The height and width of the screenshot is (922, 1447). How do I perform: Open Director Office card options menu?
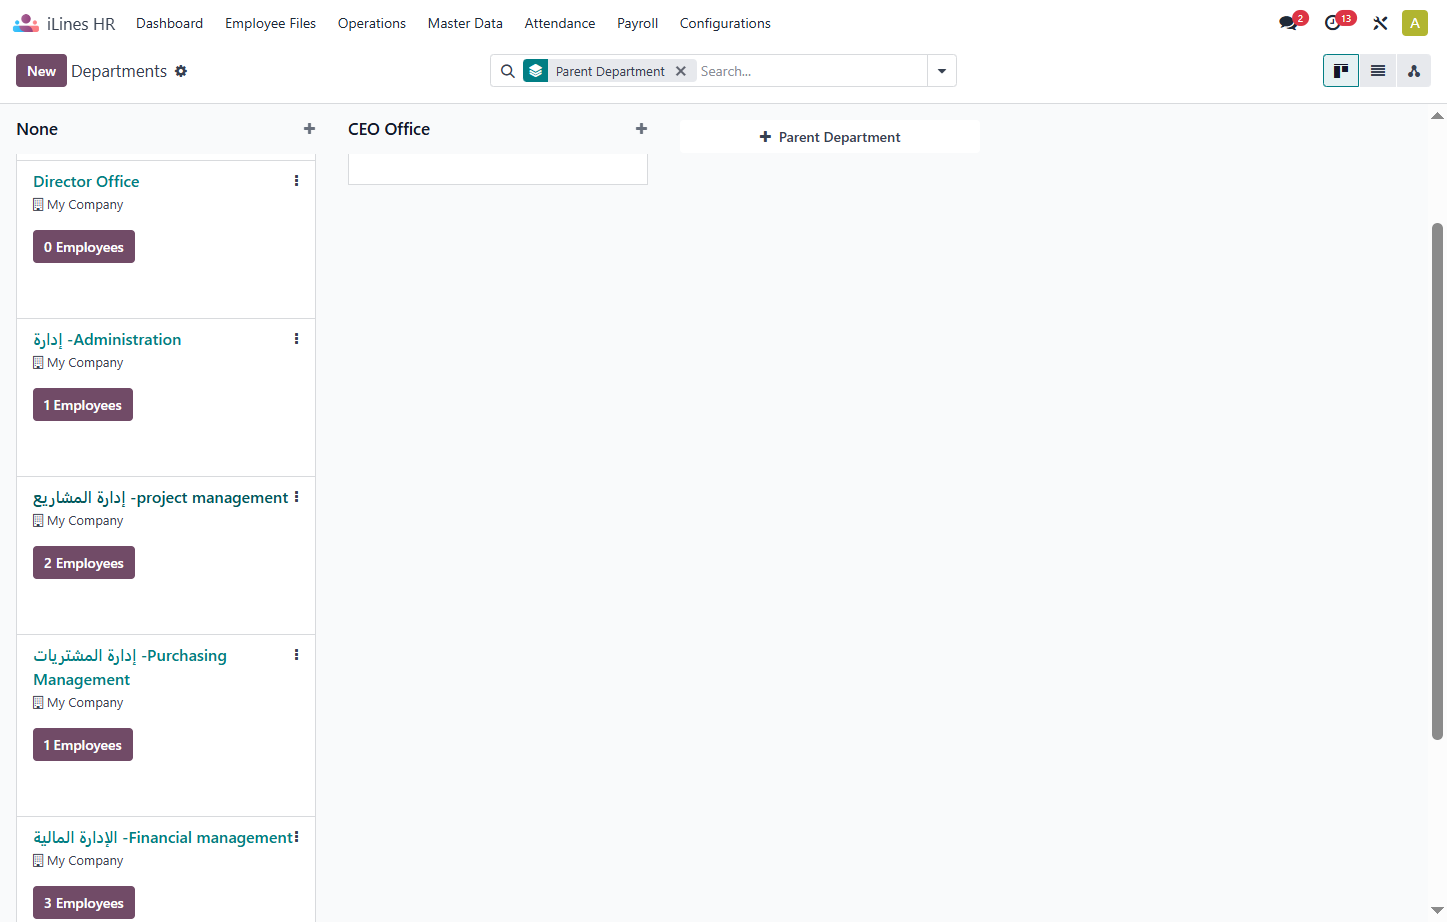click(x=296, y=181)
